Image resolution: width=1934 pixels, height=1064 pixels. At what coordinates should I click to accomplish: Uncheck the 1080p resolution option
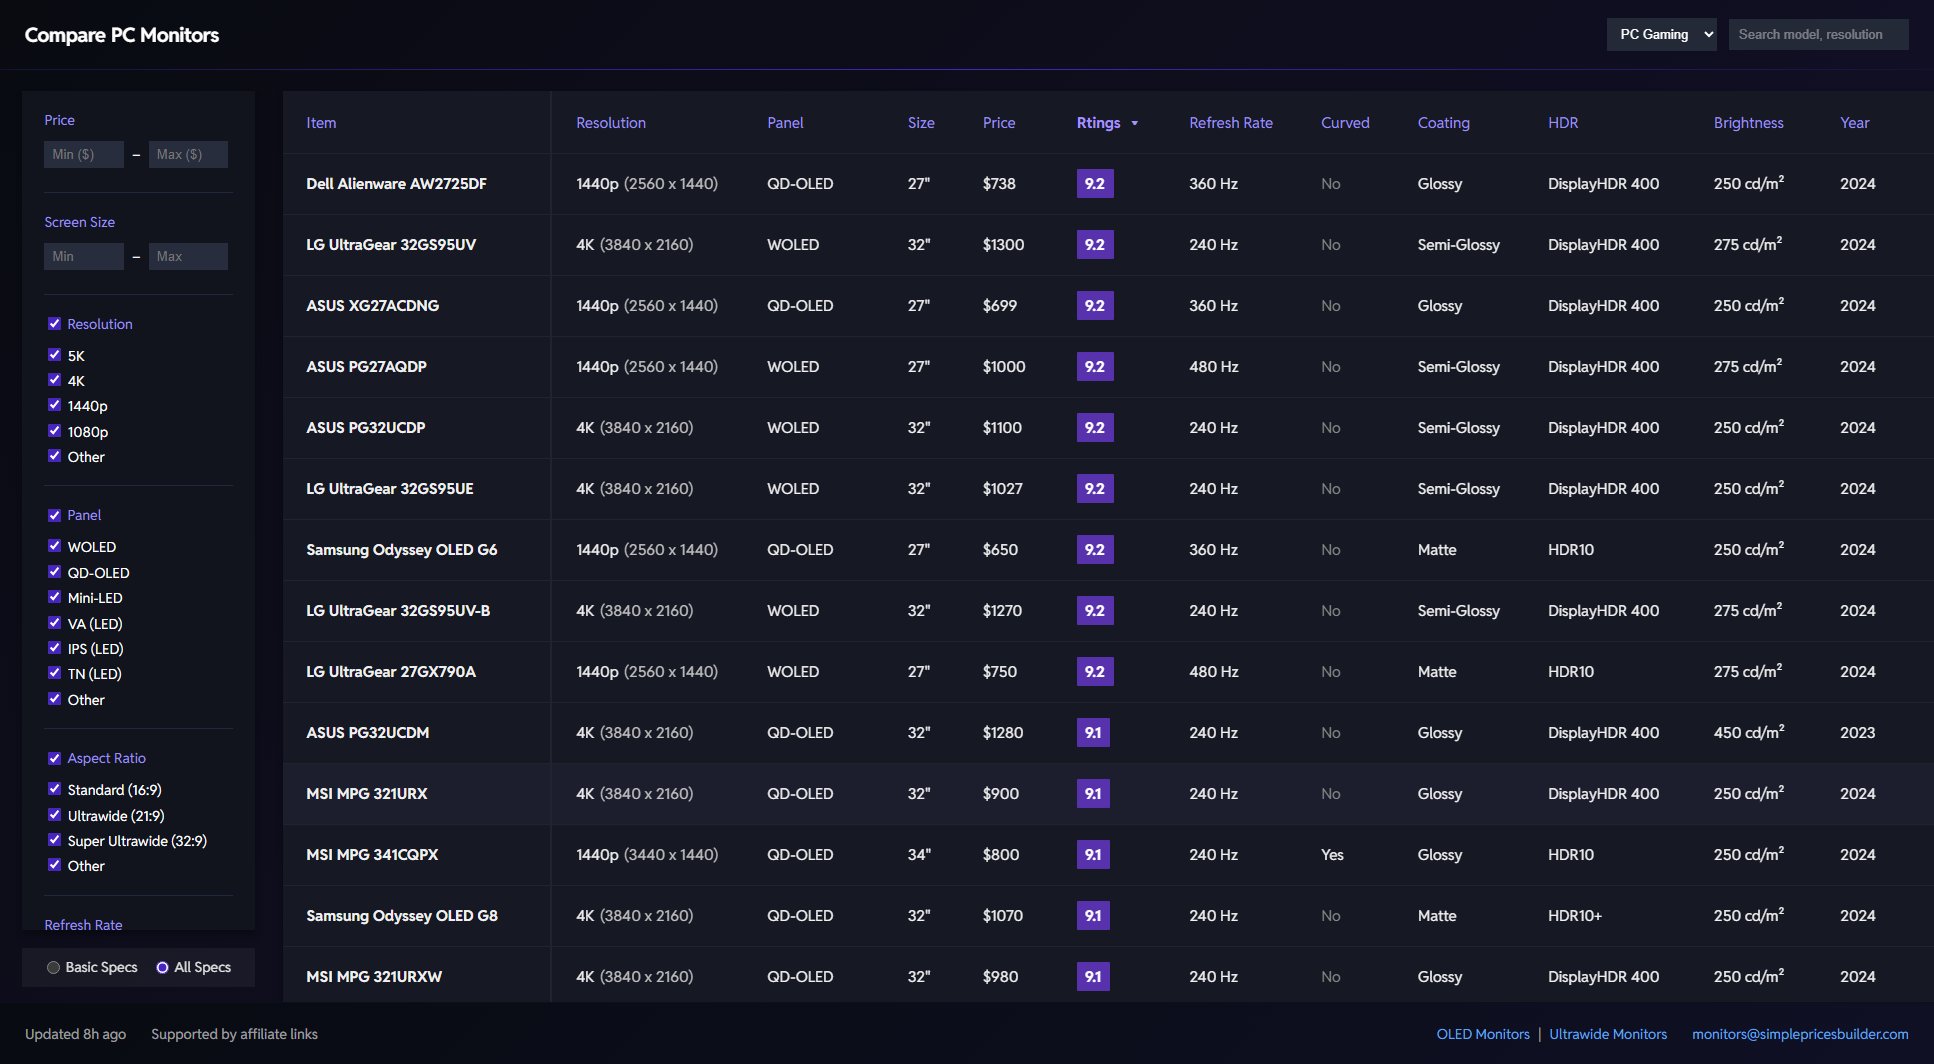point(55,431)
